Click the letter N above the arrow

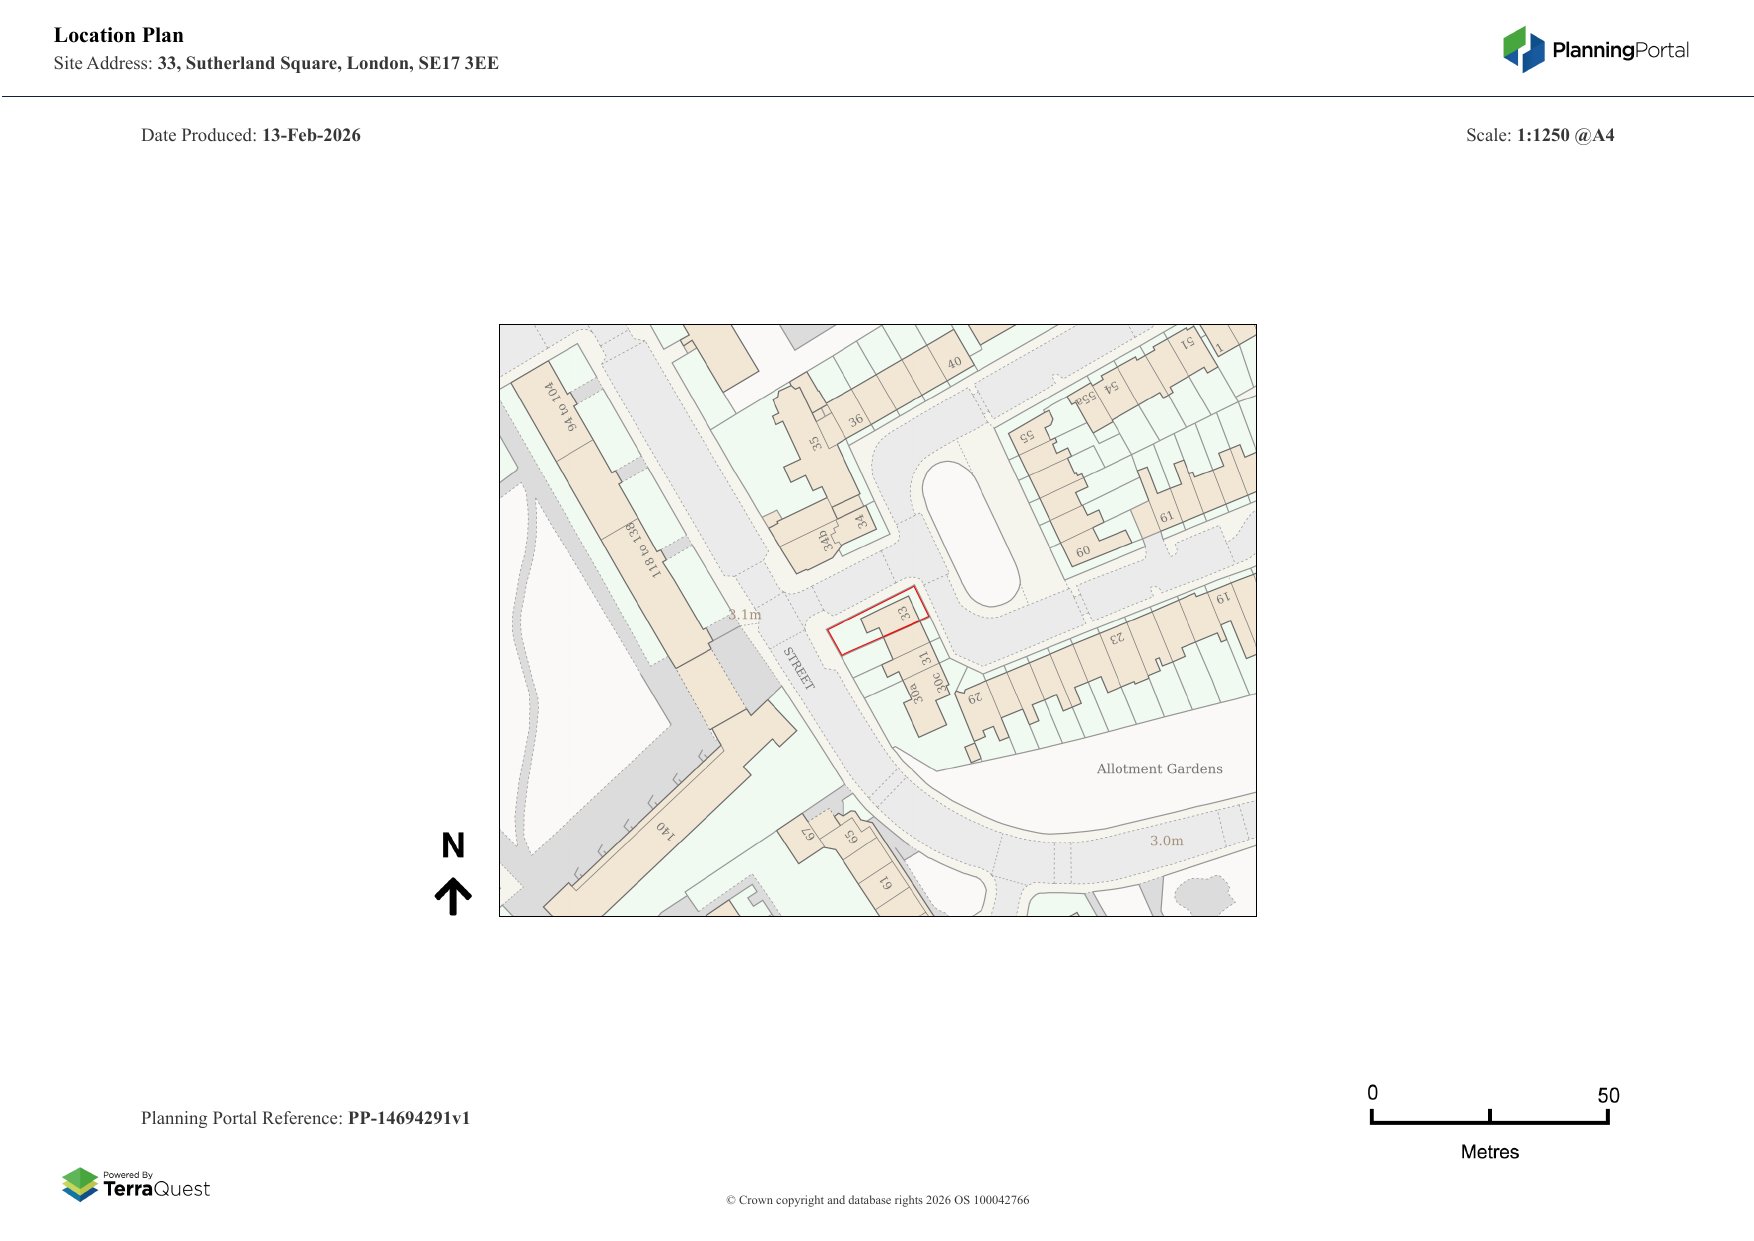coord(453,846)
